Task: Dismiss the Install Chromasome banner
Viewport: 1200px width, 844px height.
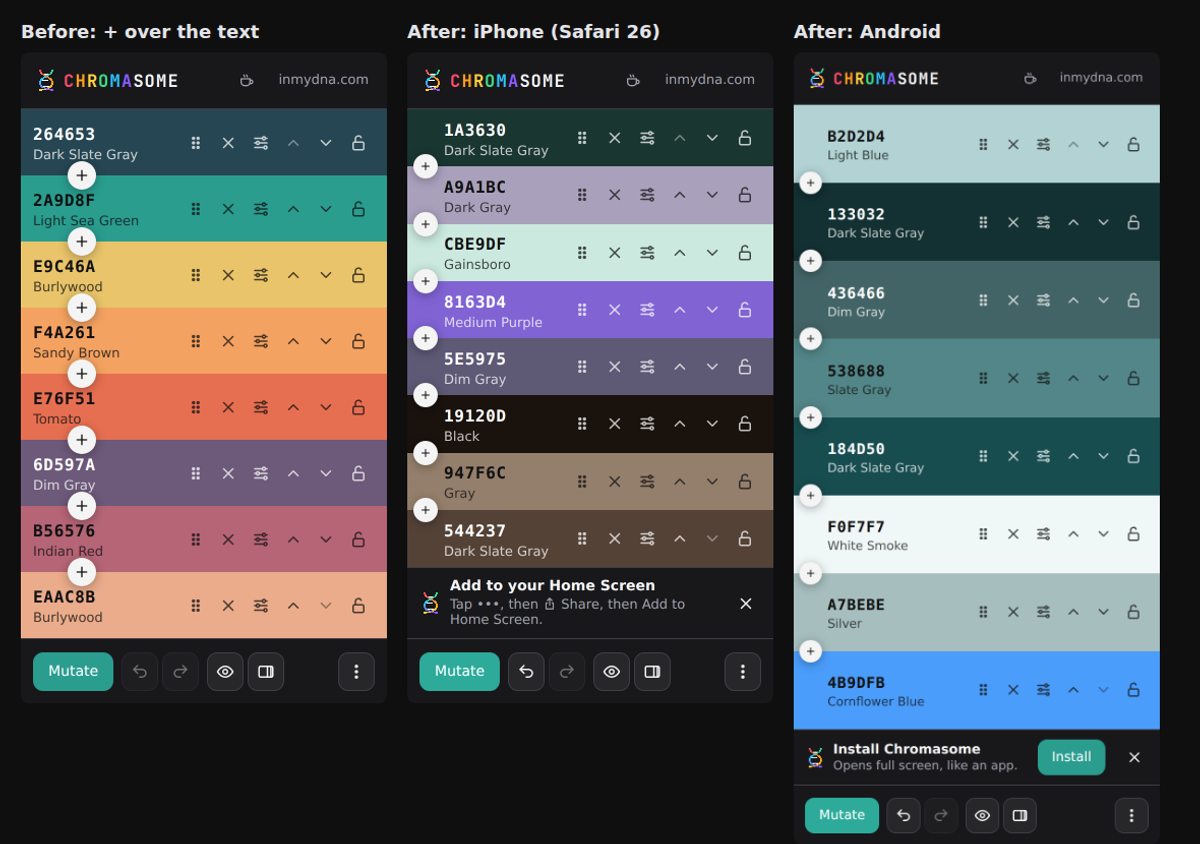Action: pyautogui.click(x=1134, y=757)
